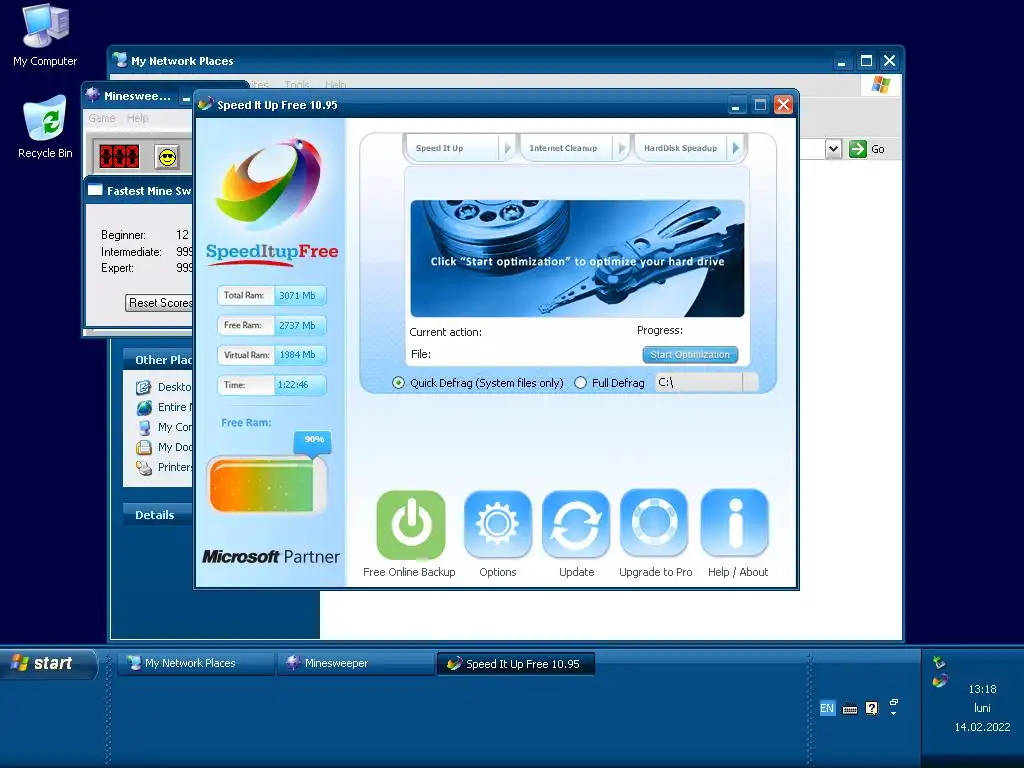Image resolution: width=1024 pixels, height=768 pixels.
Task: Click the Minesweeper title bar mine icon
Action: [93, 95]
